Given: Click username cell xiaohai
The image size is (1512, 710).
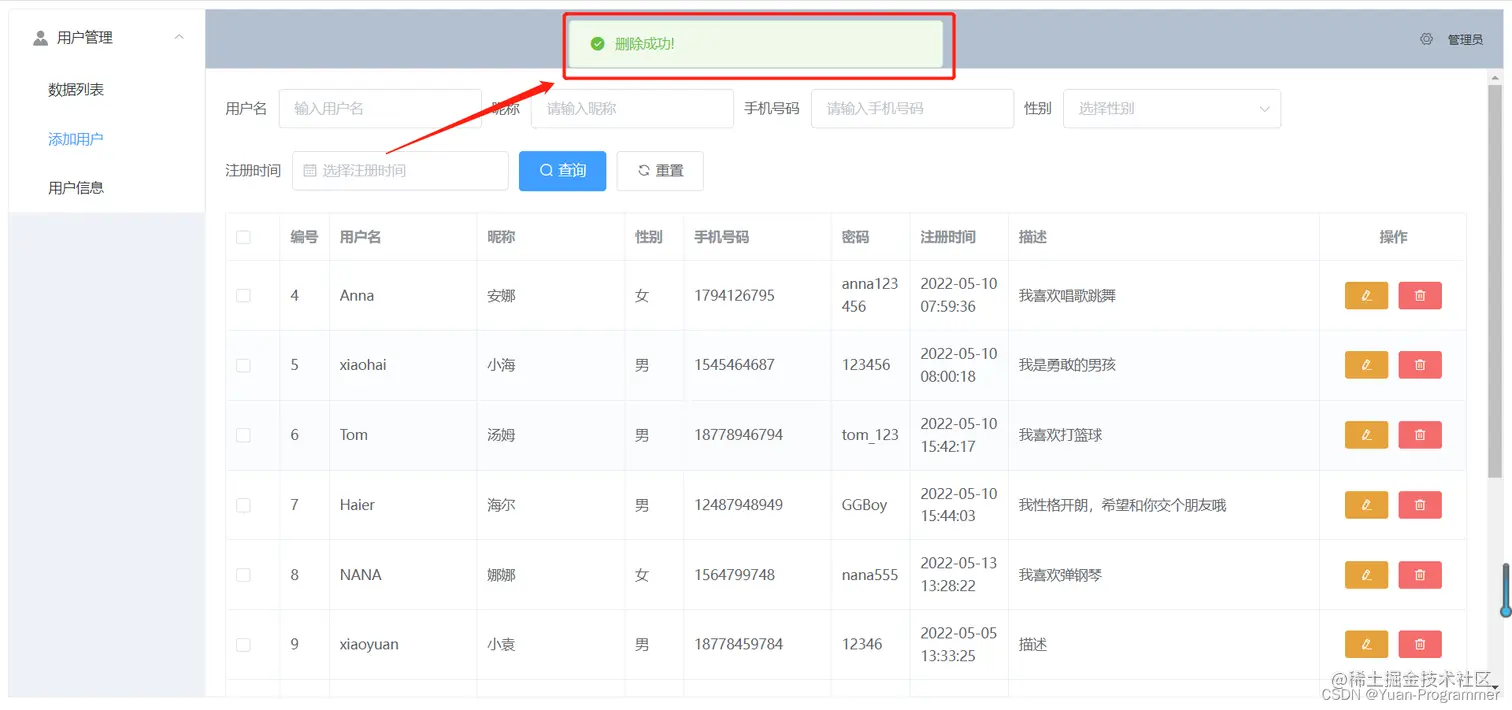Looking at the screenshot, I should click(x=363, y=365).
